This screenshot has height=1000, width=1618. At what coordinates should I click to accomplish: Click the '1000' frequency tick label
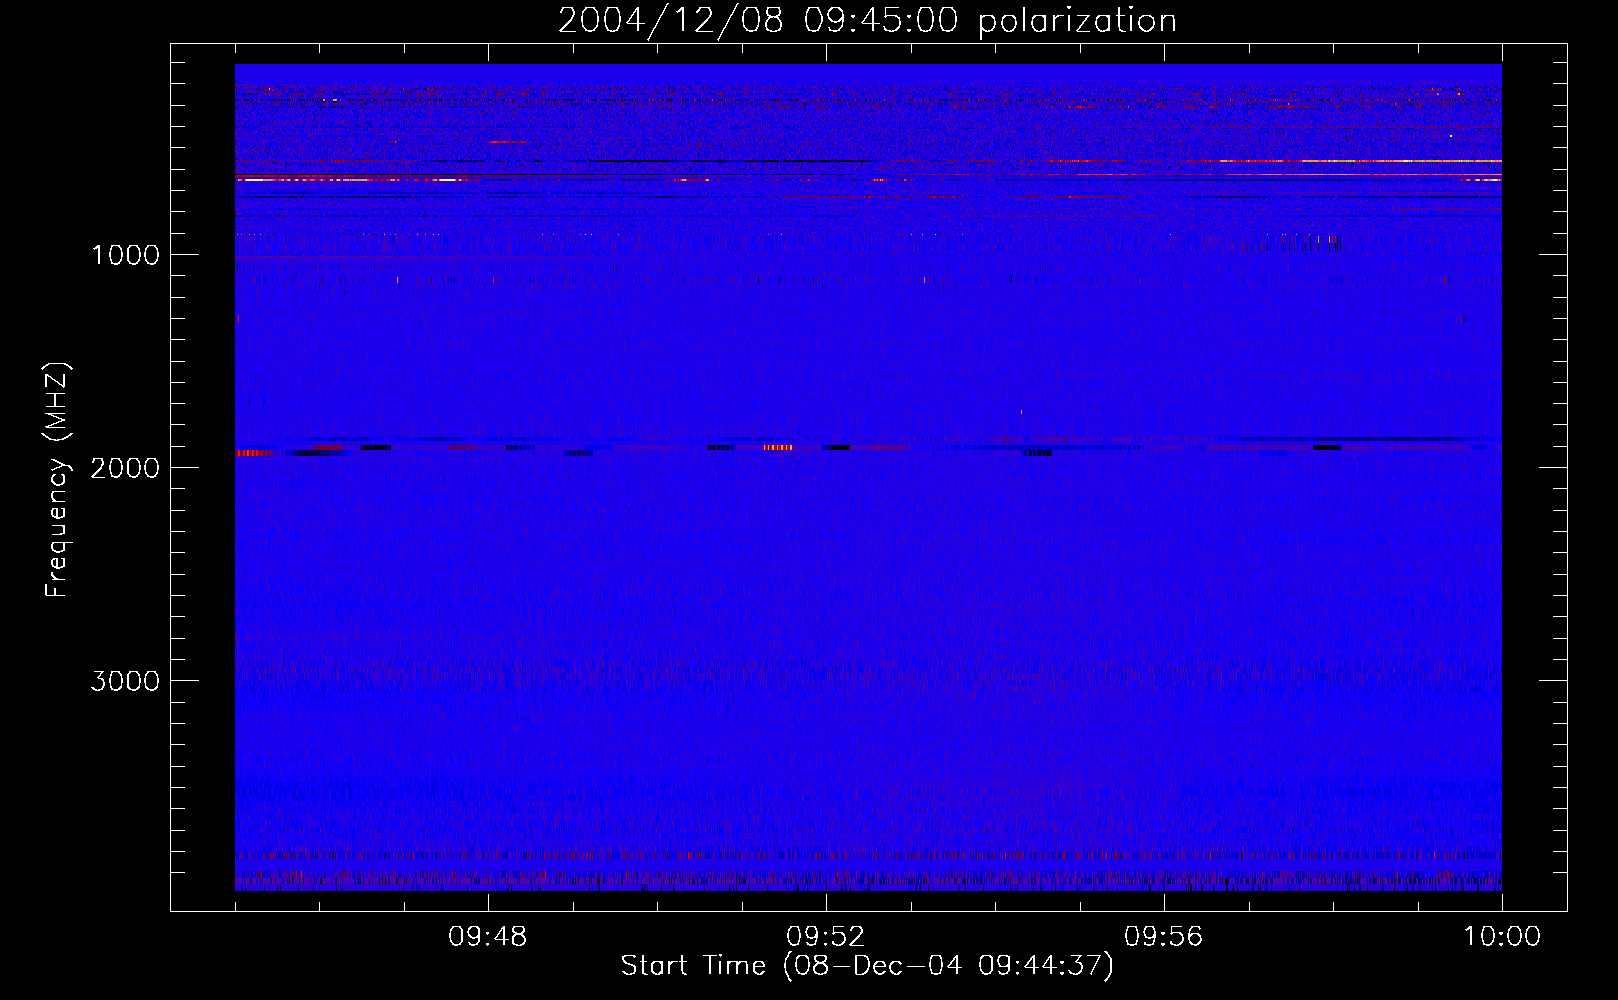click(125, 255)
